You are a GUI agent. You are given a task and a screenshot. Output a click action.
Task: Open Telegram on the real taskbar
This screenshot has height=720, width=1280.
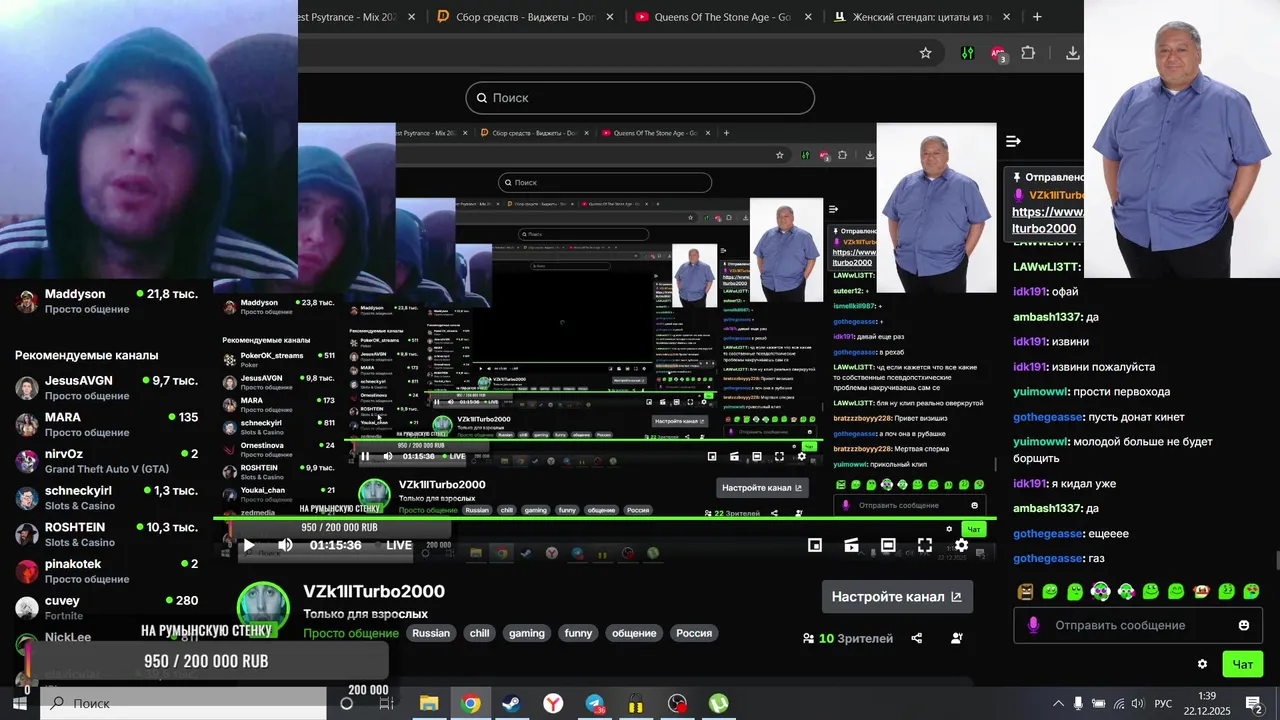click(x=595, y=703)
